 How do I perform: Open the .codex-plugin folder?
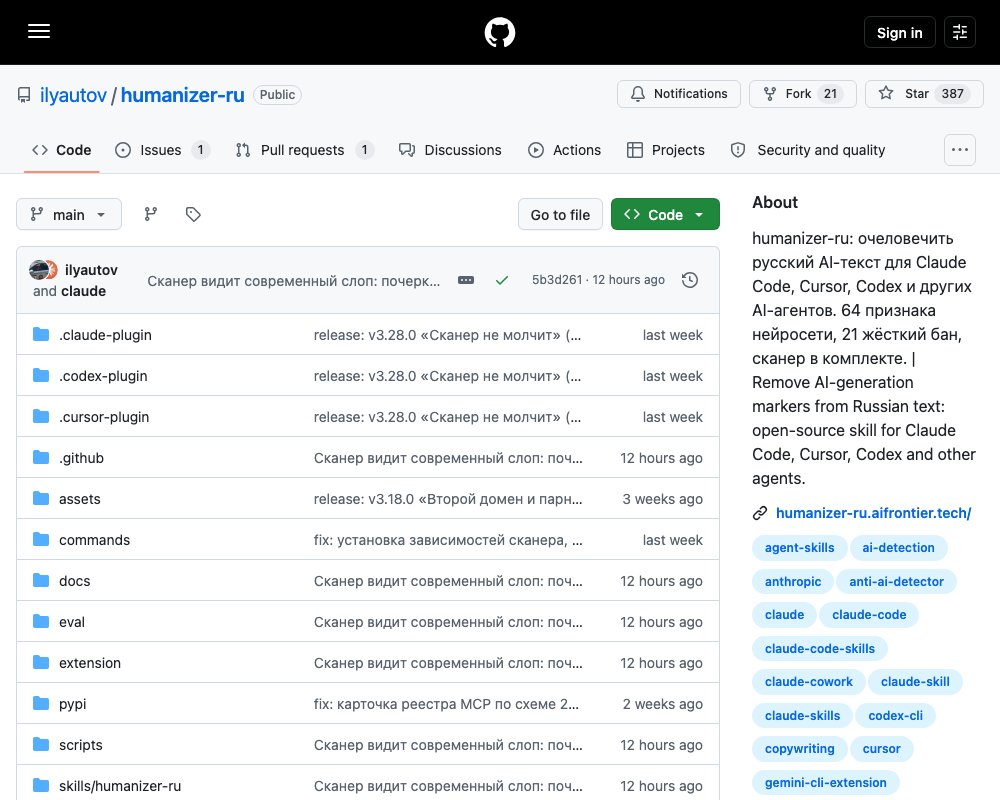(103, 376)
